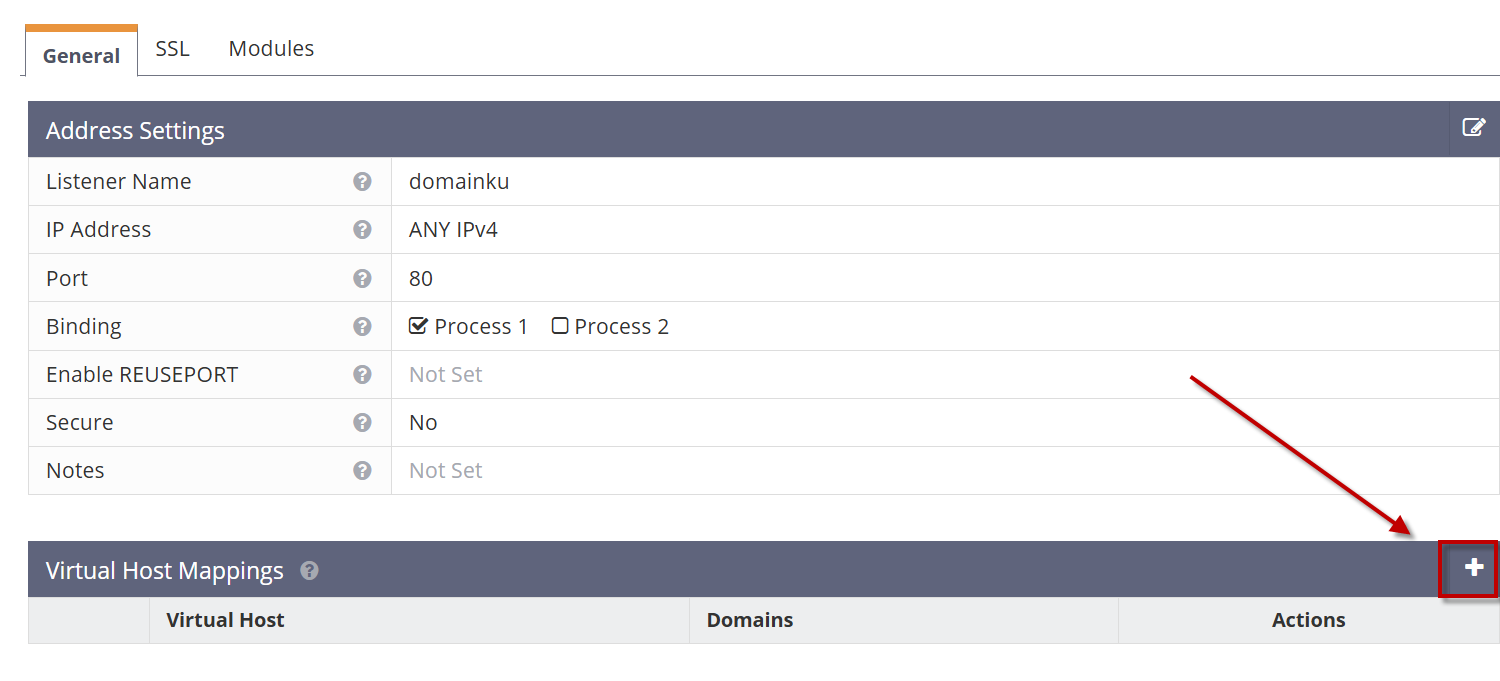The height and width of the screenshot is (681, 1500).
Task: Click the Virtual Host column header
Action: pyautogui.click(x=225, y=620)
